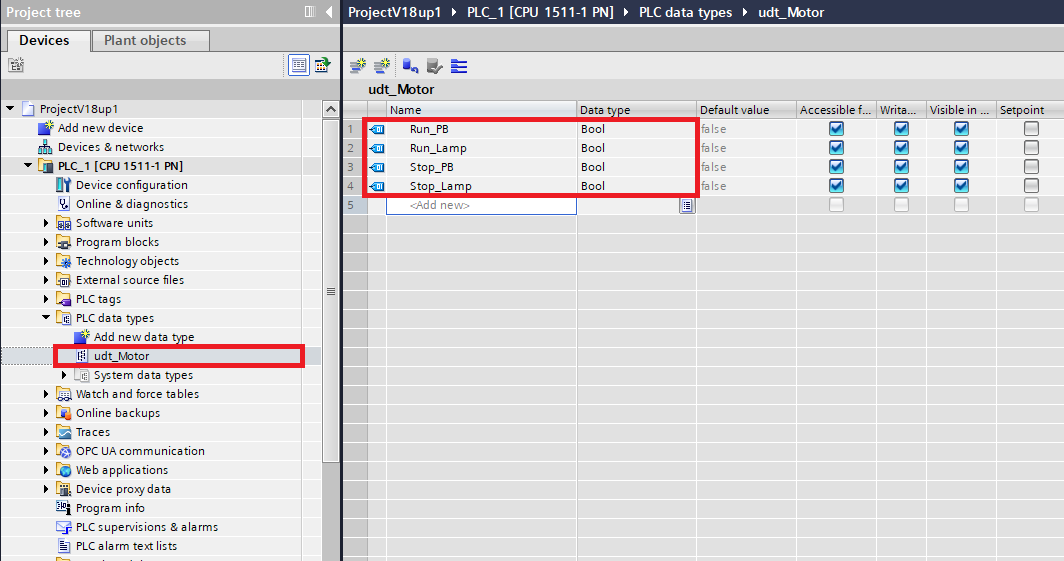Click the Data type column header
This screenshot has width=1064, height=561.
pyautogui.click(x=636, y=110)
